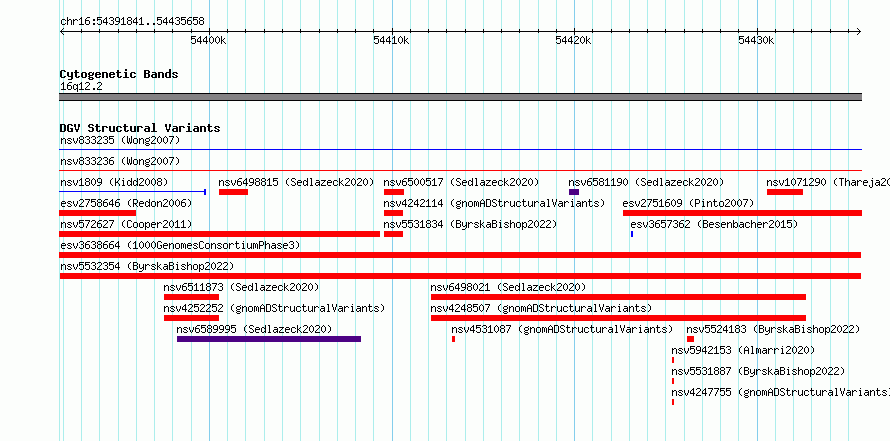Viewport: 890px width, 441px height.
Task: Open the nsv5532354 (ByrskaBishop2022) label
Action: pyautogui.click(x=147, y=266)
